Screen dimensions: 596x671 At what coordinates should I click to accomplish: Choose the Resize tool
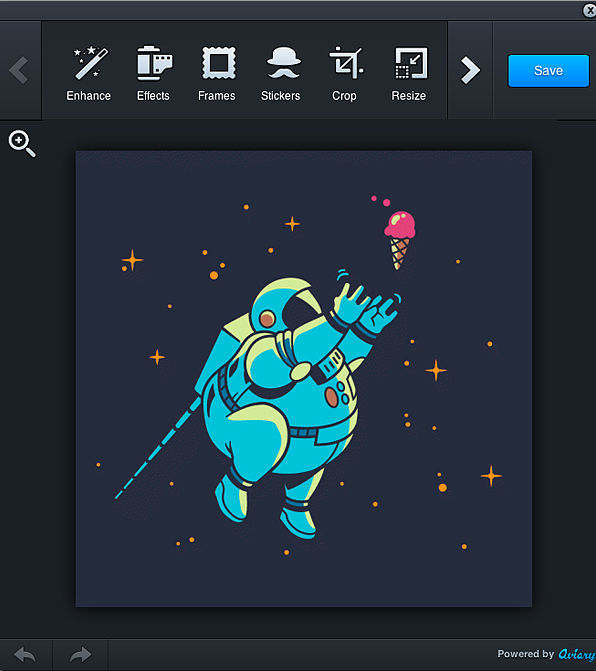click(409, 73)
